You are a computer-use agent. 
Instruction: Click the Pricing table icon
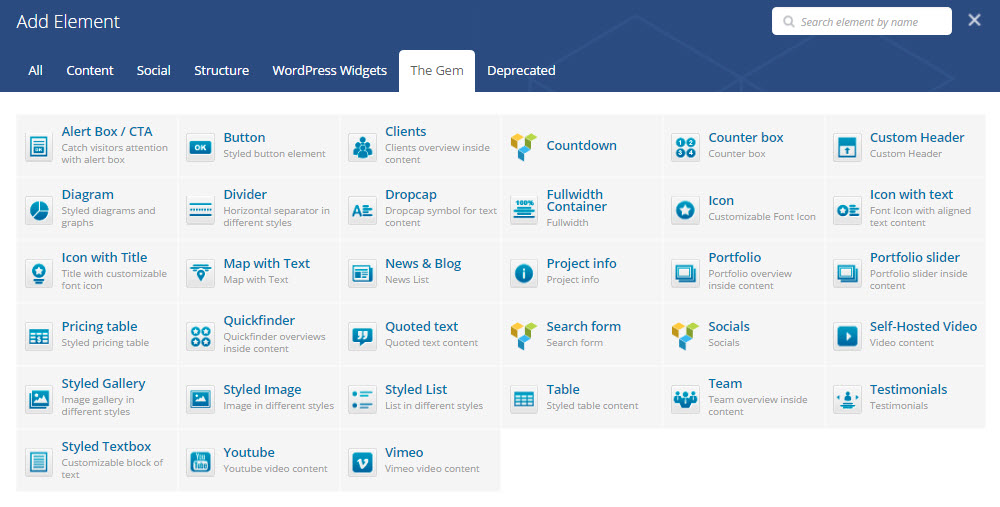coord(39,336)
